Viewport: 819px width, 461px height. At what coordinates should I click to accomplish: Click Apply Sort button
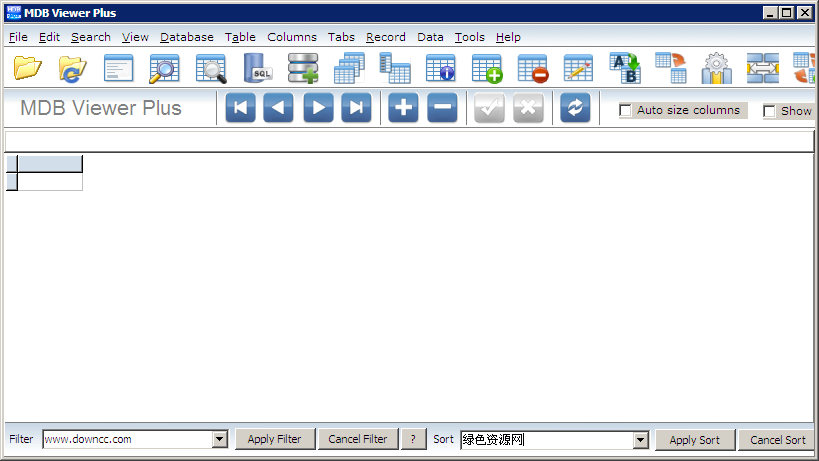pos(695,440)
